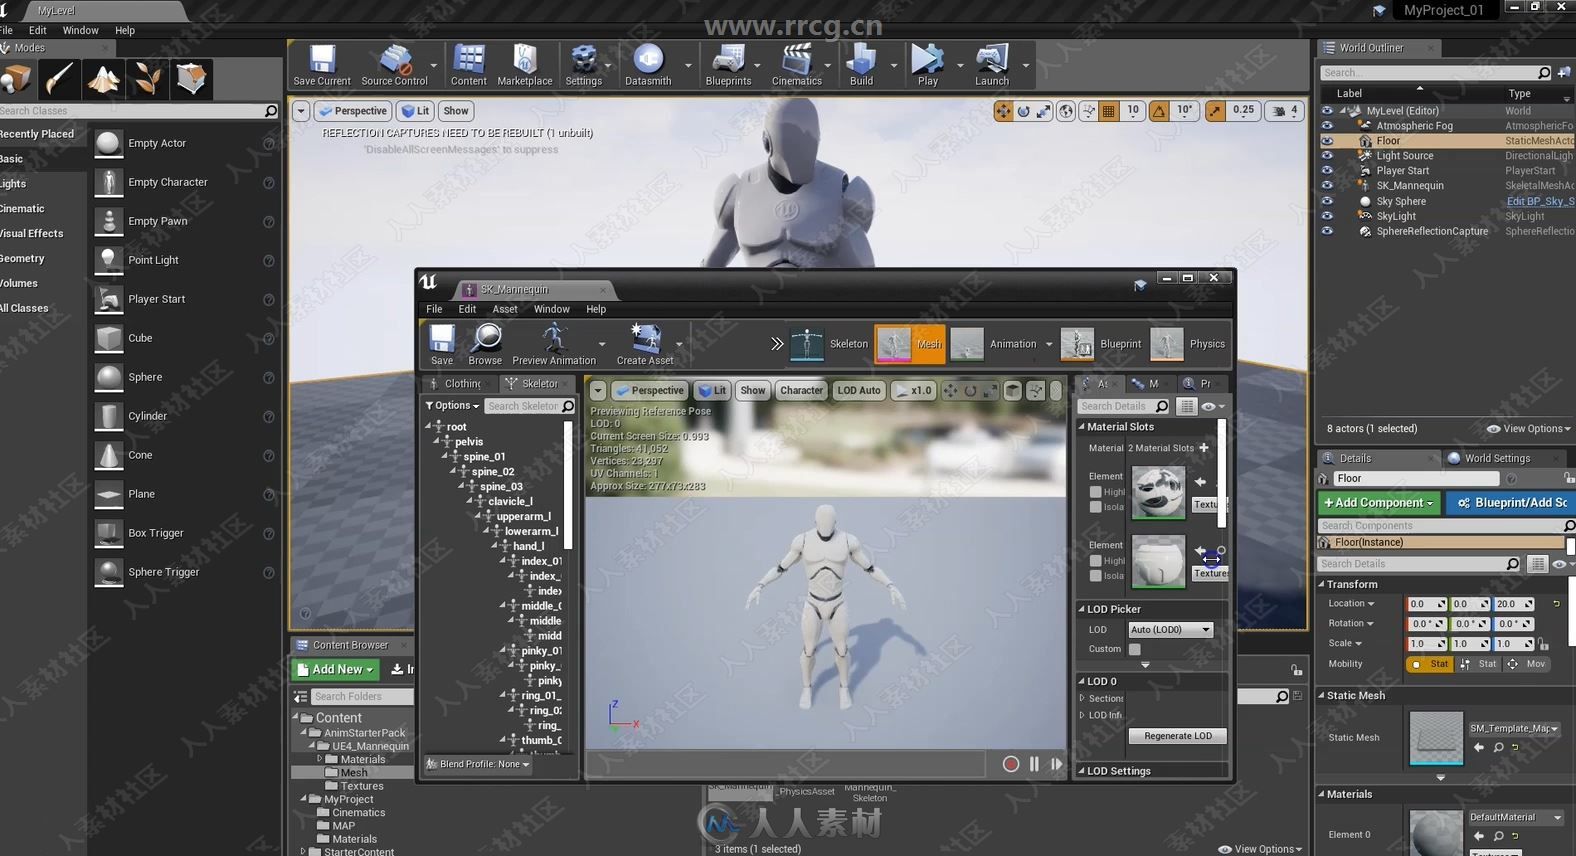Viewport: 1576px width, 856px height.
Task: Select Place mode icon in Modes panel
Action: click(x=15, y=78)
